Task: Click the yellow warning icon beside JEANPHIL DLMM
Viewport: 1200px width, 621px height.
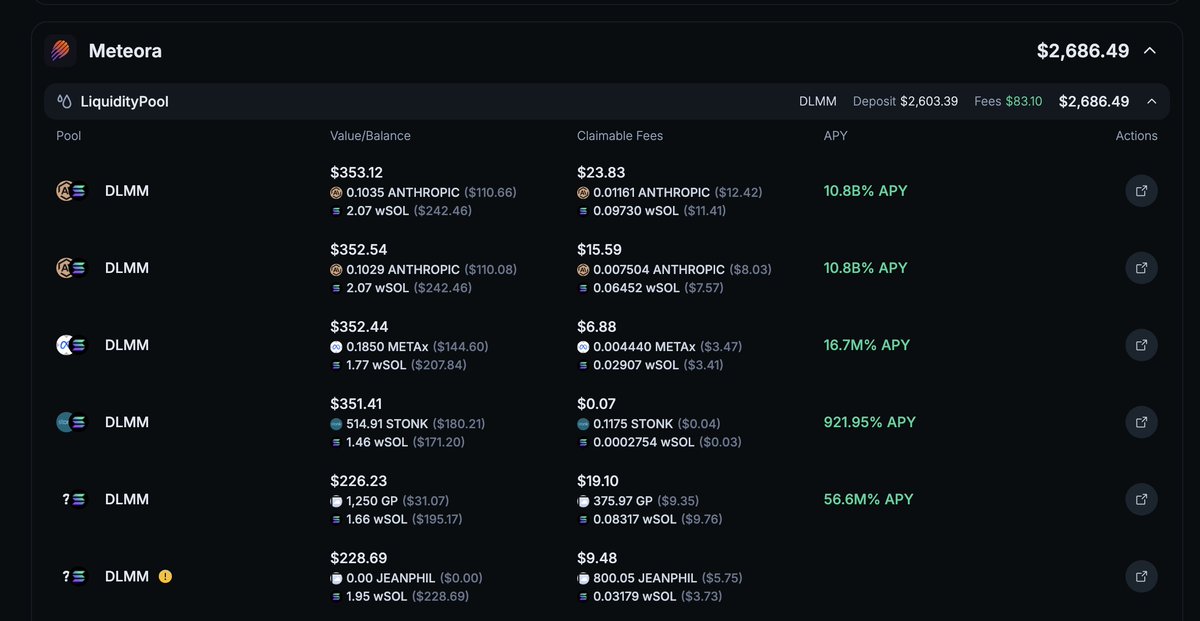Action: 165,576
